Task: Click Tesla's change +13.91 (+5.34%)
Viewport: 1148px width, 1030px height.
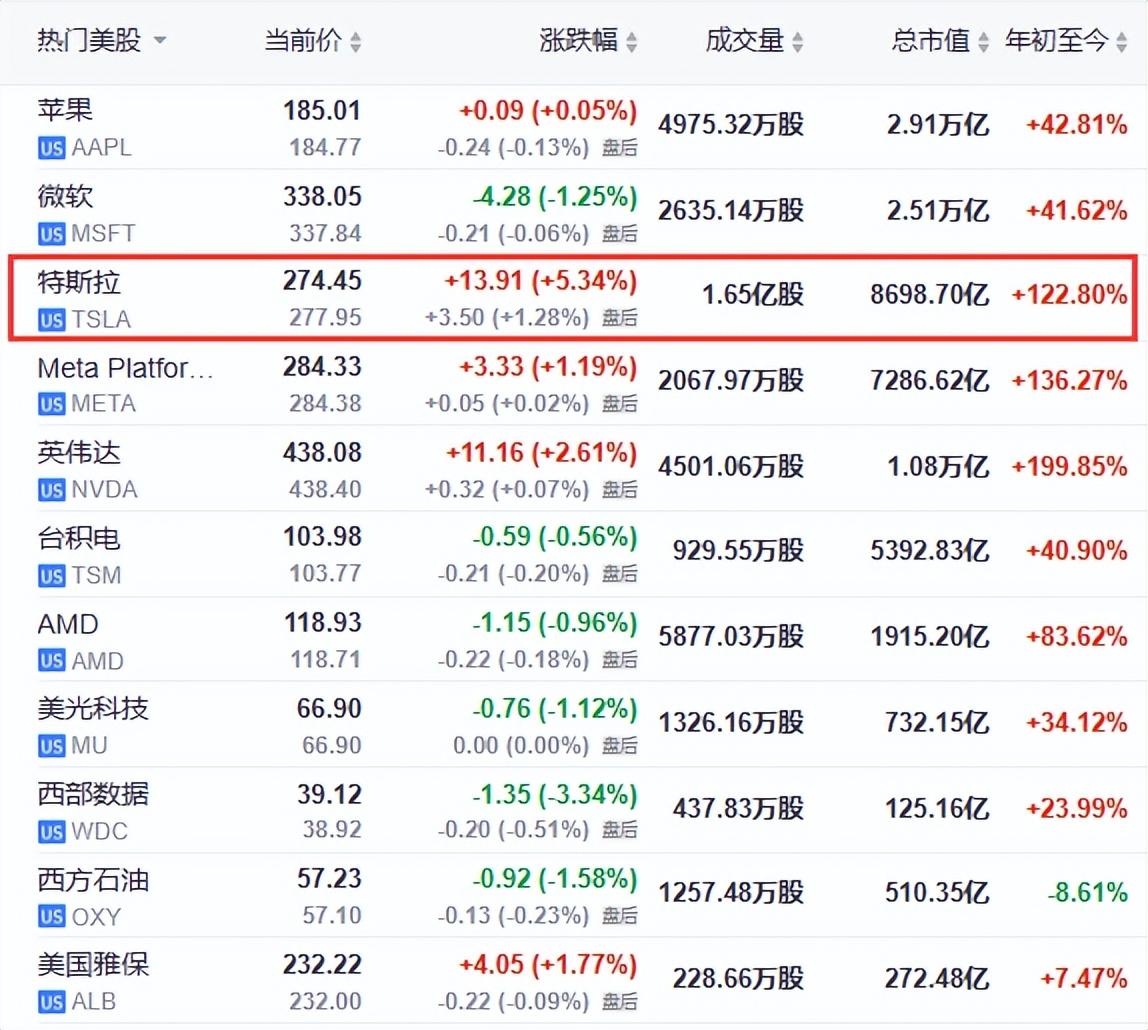Action: point(540,281)
